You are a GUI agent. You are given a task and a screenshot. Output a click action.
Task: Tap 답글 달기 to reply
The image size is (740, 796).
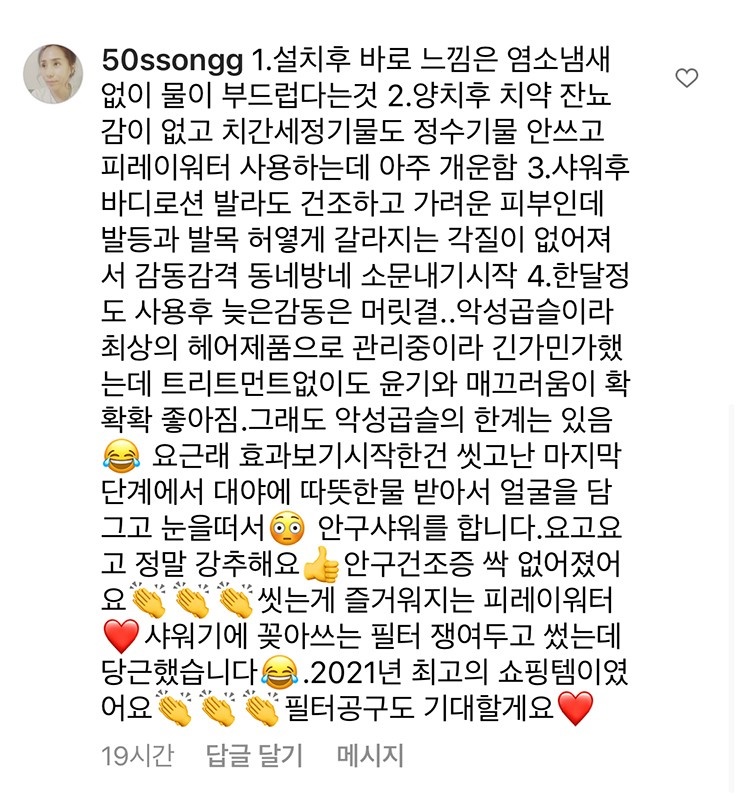point(254,755)
